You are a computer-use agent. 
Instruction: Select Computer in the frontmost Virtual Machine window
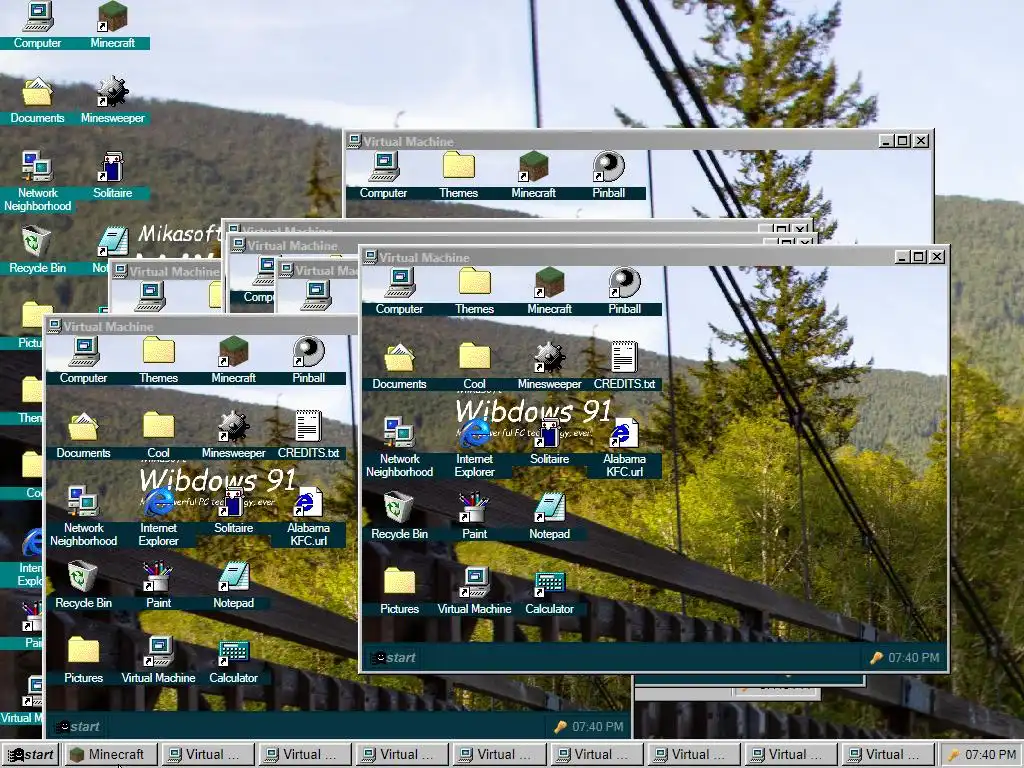click(399, 292)
